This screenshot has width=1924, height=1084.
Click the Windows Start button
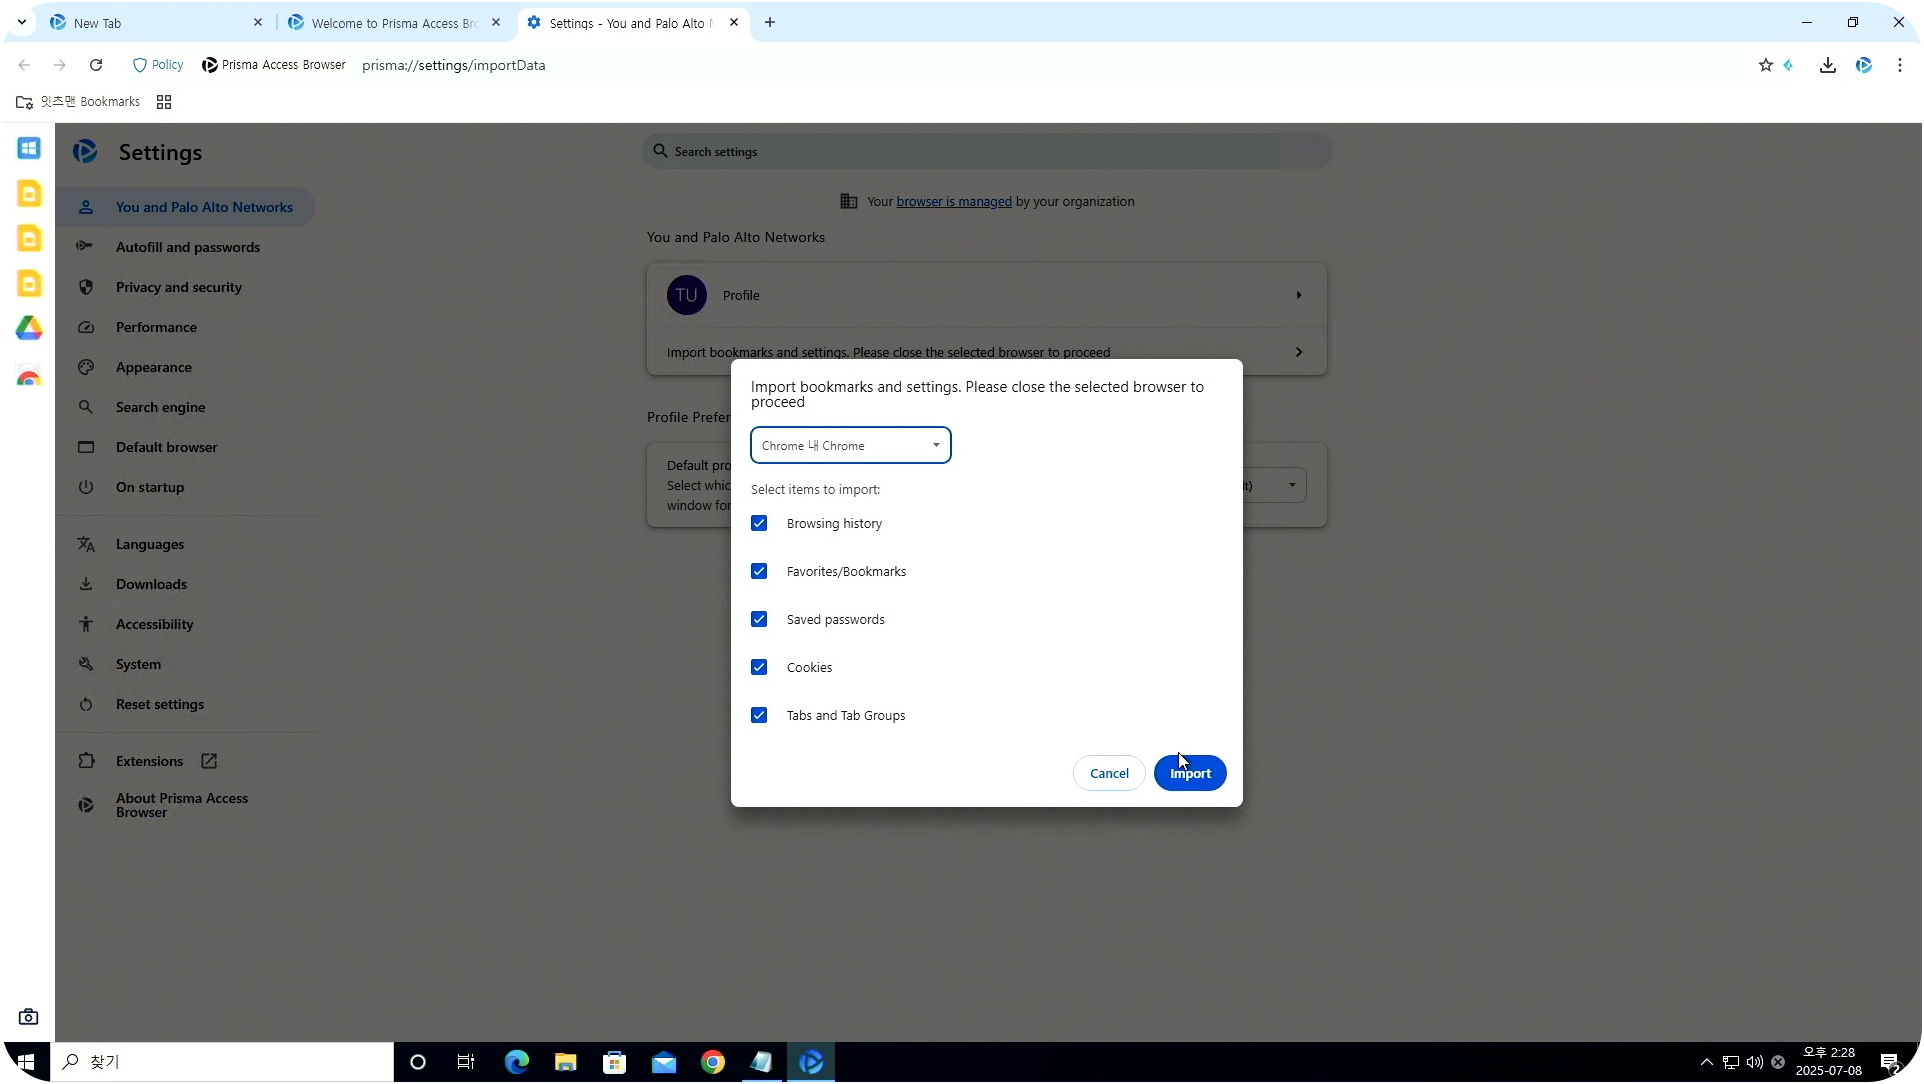pos(26,1063)
